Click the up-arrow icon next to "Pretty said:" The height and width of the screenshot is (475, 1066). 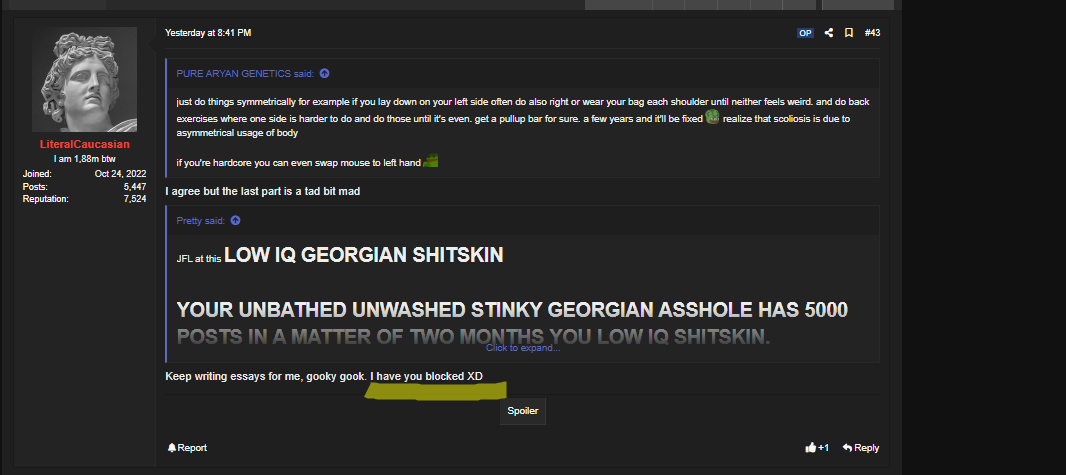click(x=235, y=220)
